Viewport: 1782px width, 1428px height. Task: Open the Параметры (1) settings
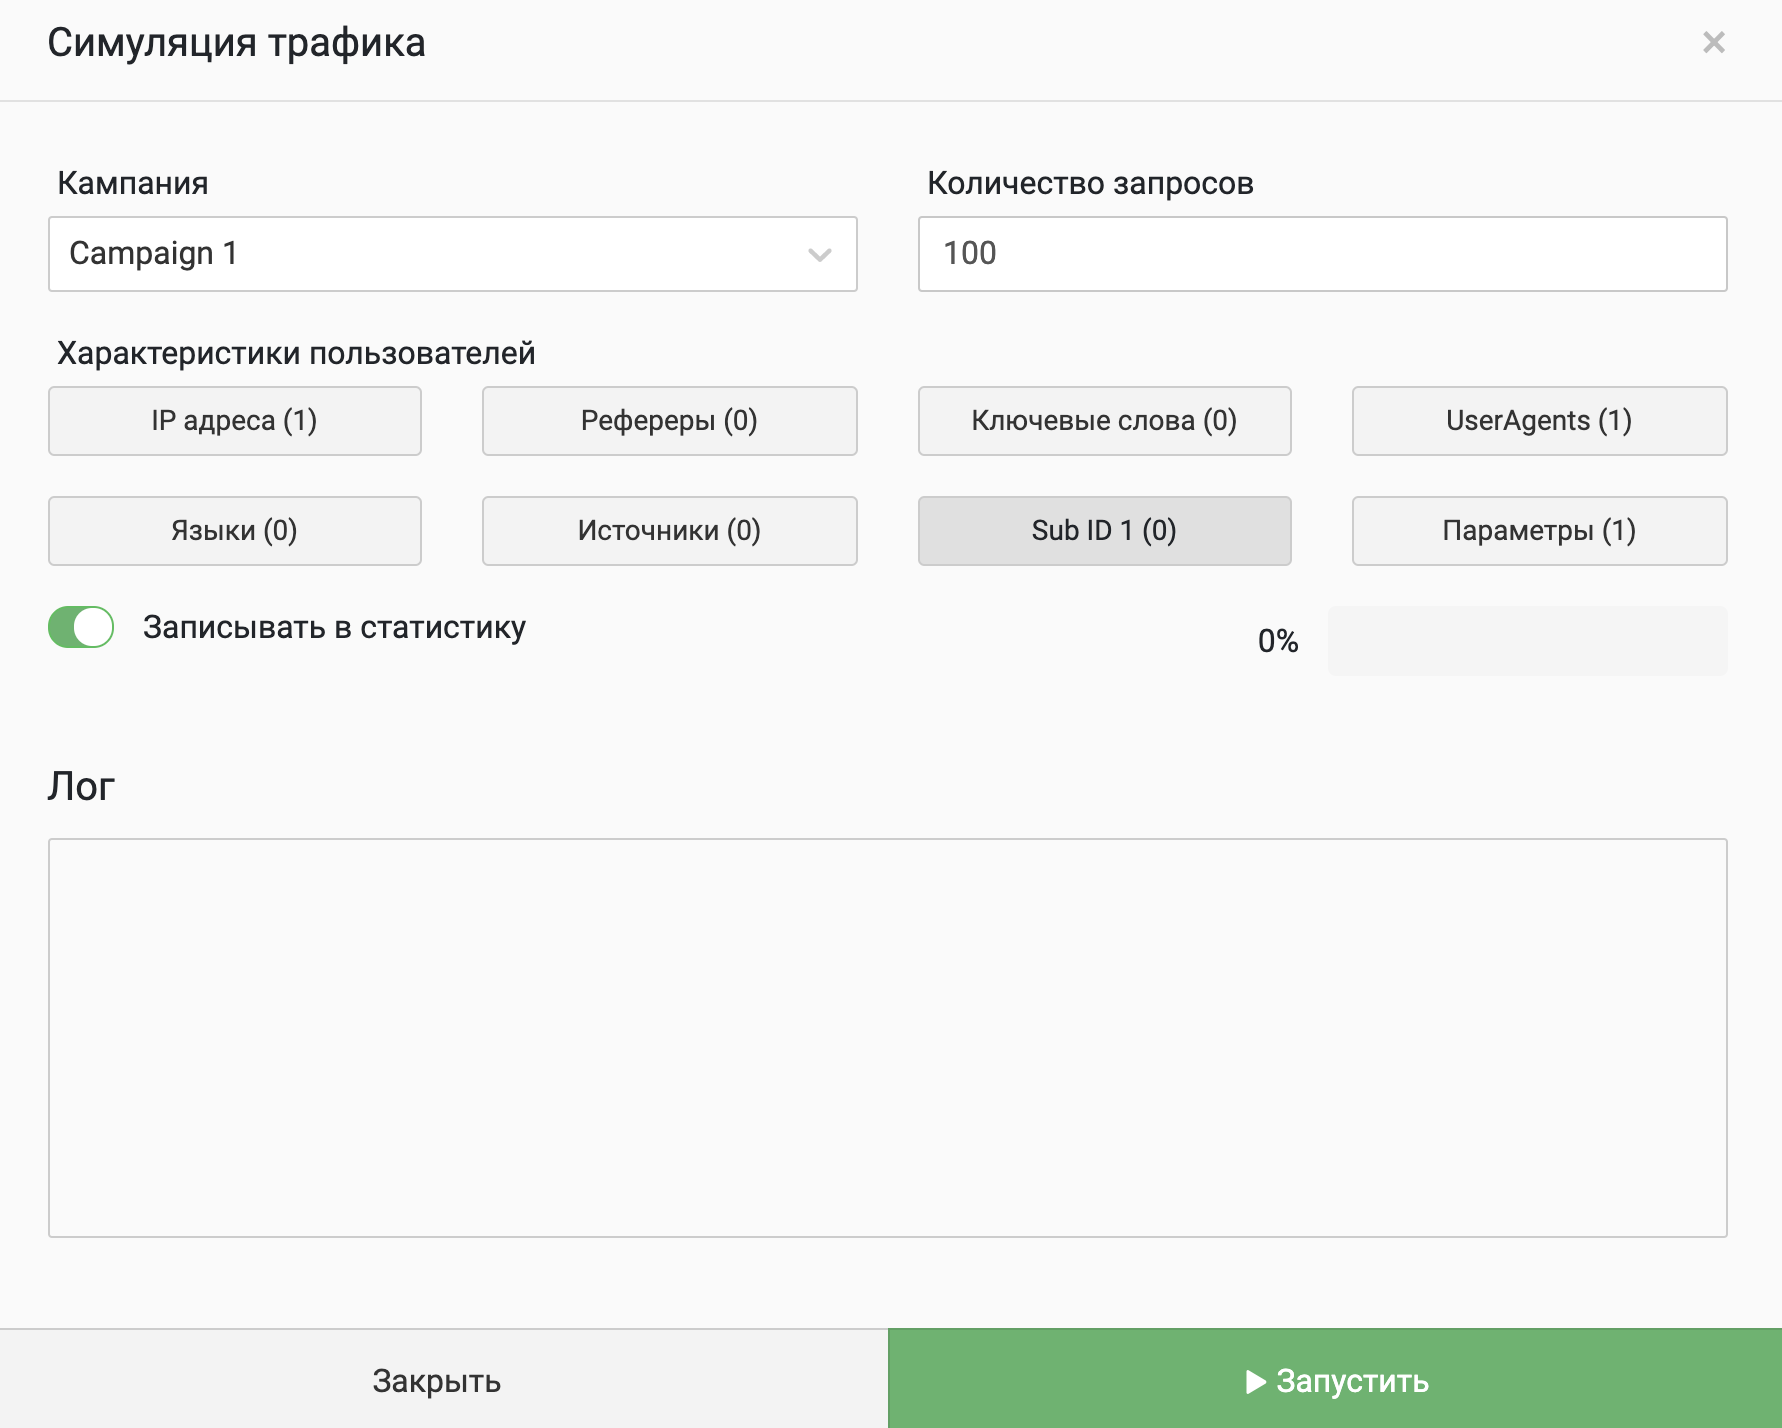(1540, 531)
